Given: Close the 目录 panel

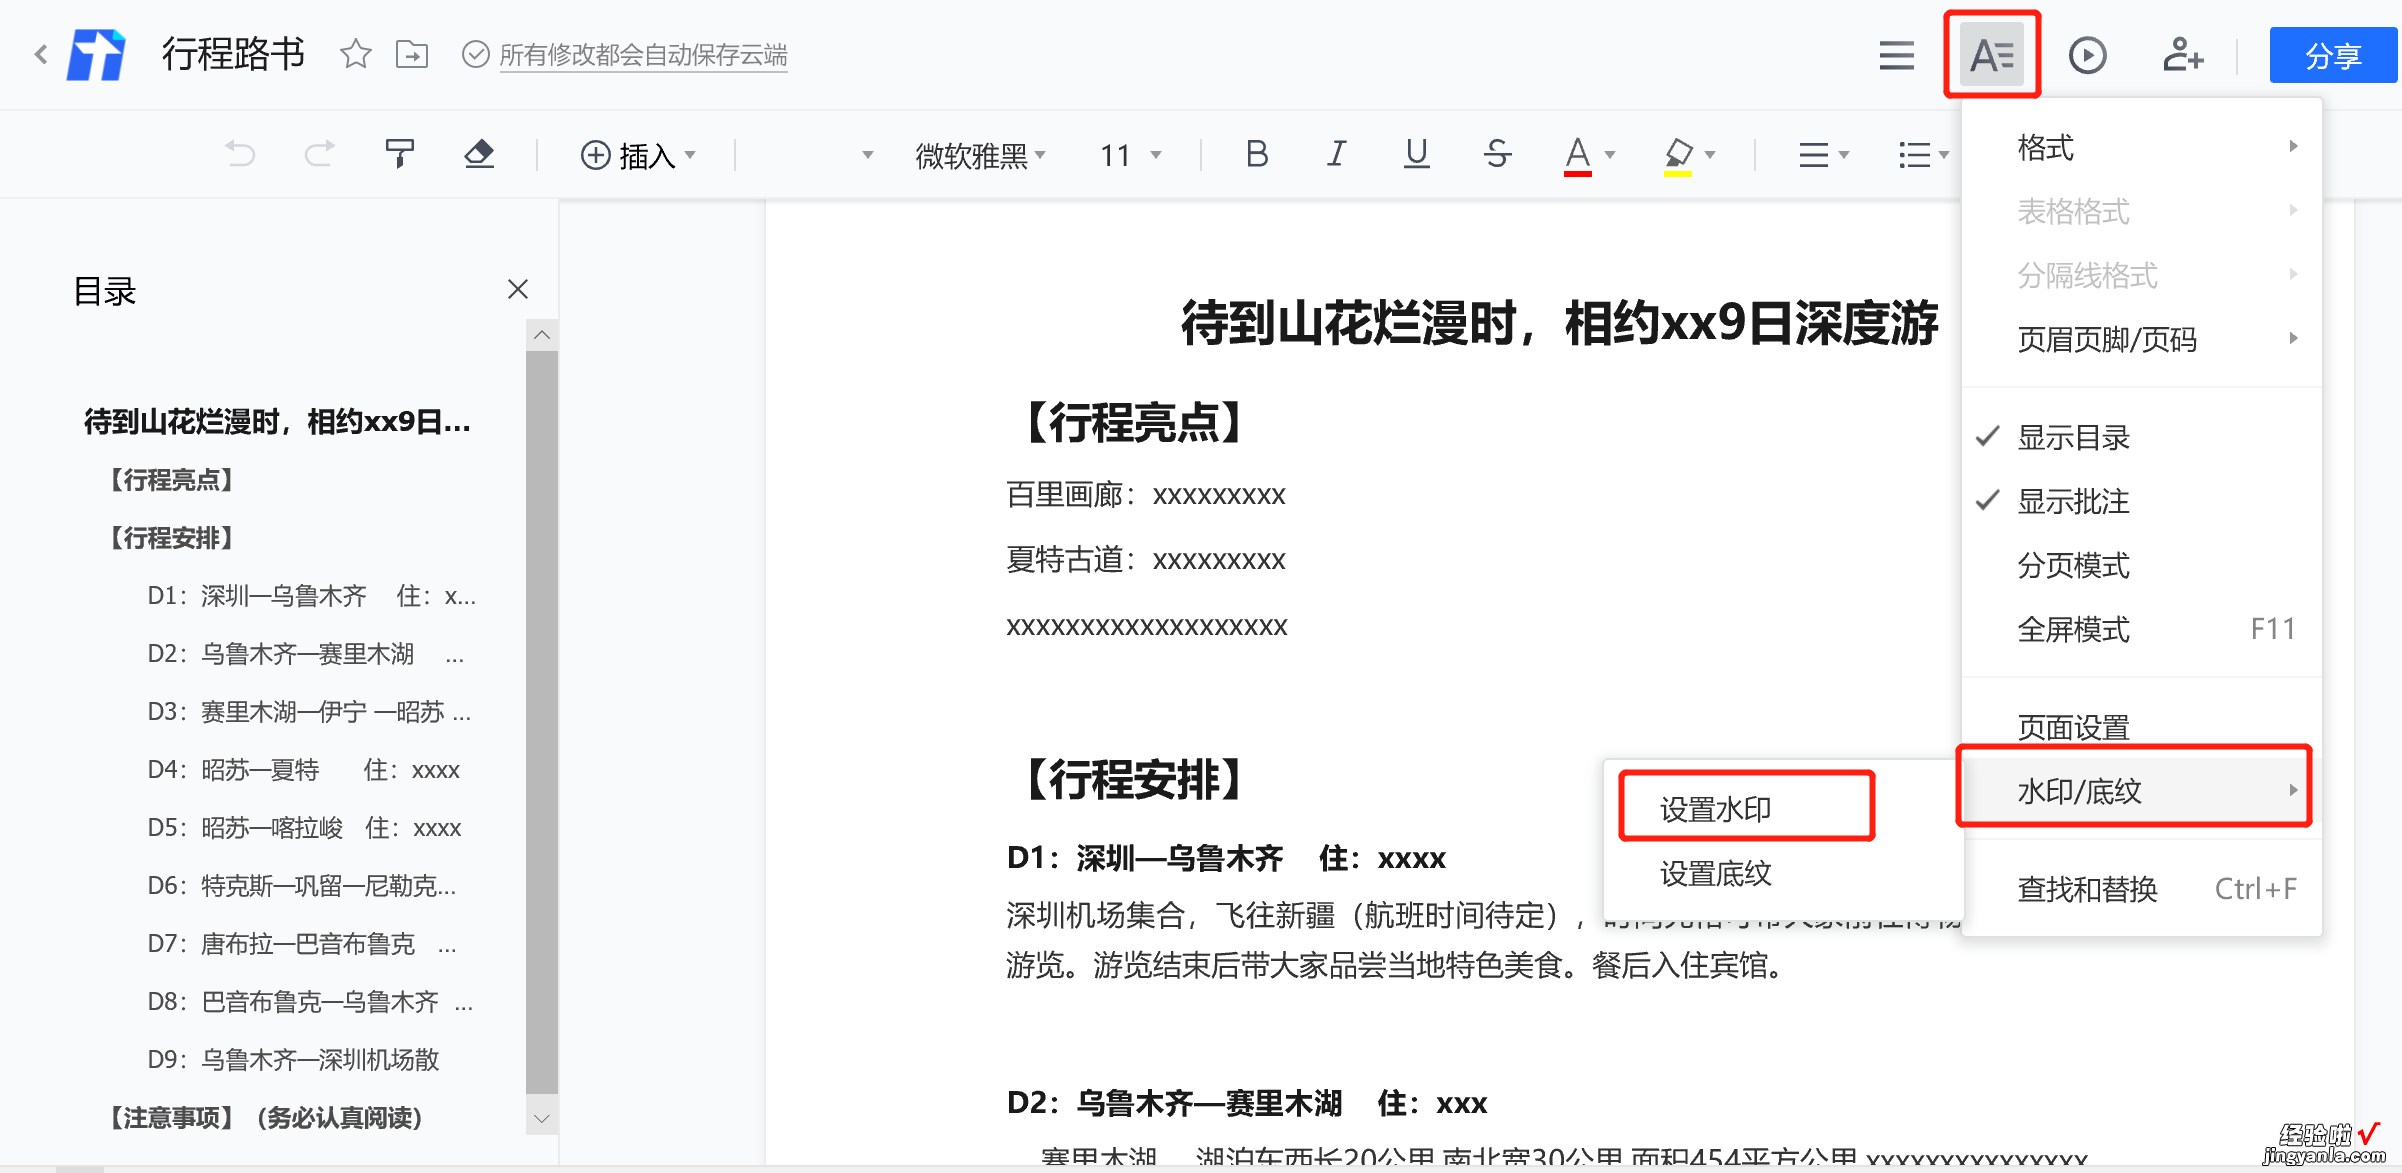Looking at the screenshot, I should 517,289.
